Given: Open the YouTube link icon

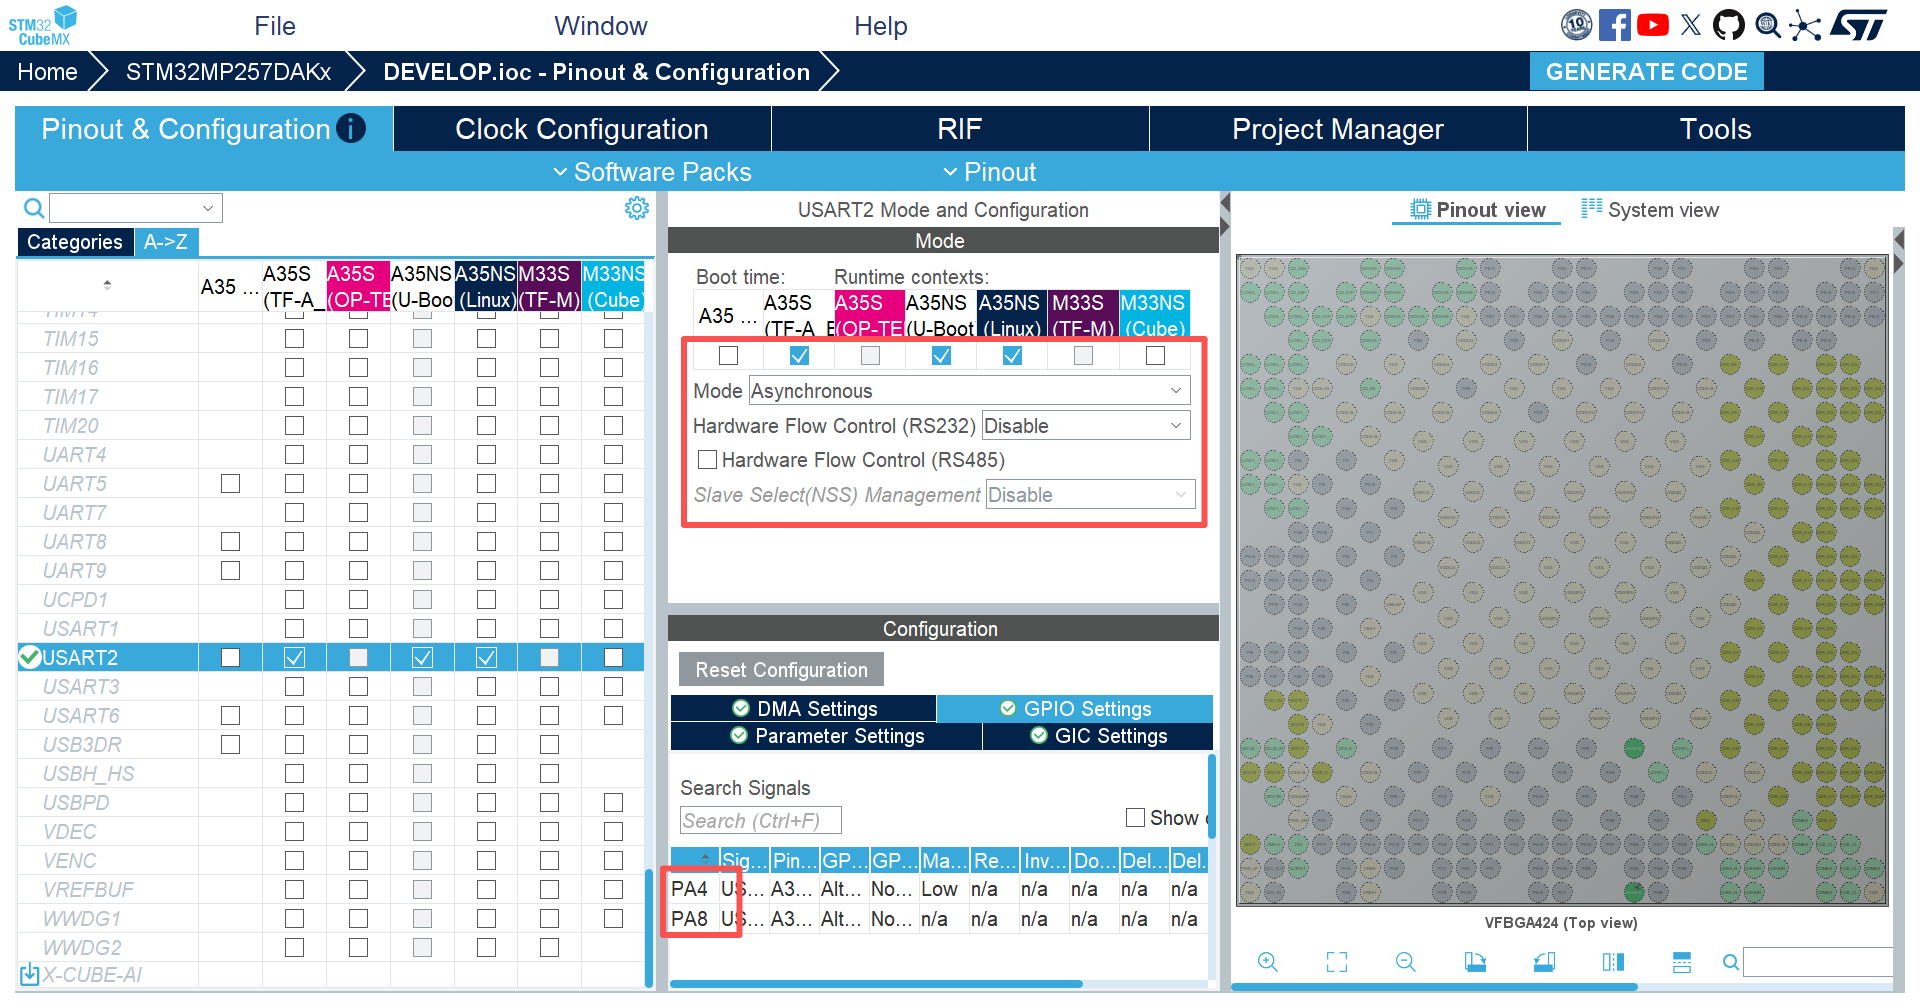Looking at the screenshot, I should pos(1653,25).
